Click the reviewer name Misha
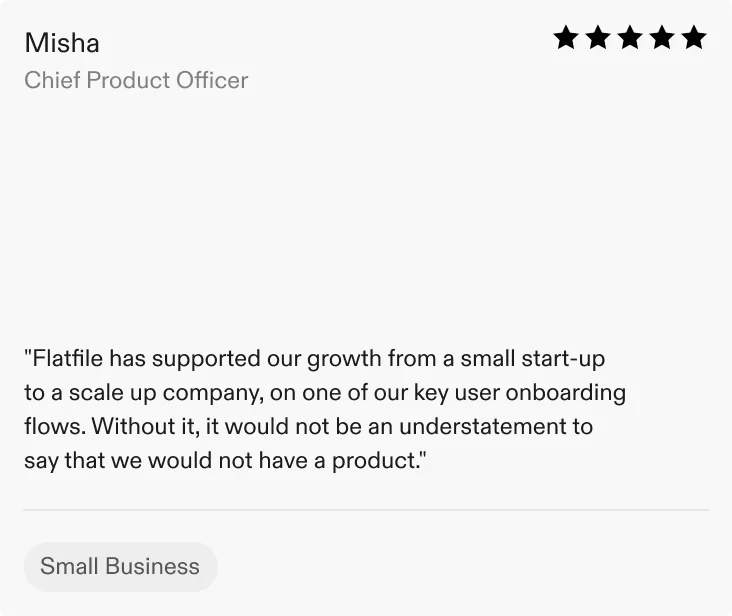This screenshot has width=732, height=616. pos(62,43)
